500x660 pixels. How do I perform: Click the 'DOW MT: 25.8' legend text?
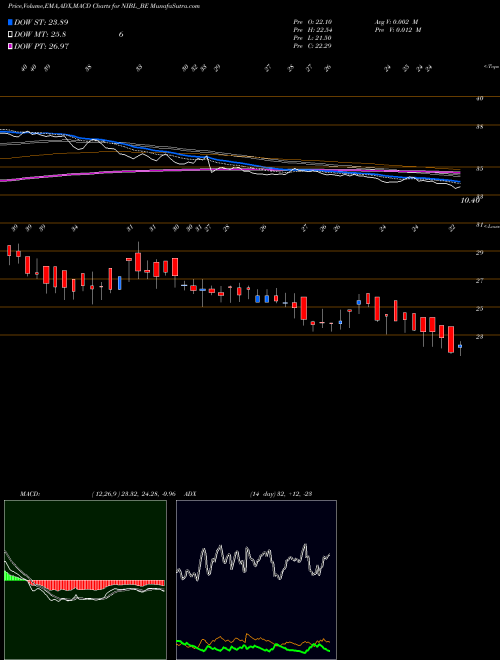click(40, 35)
